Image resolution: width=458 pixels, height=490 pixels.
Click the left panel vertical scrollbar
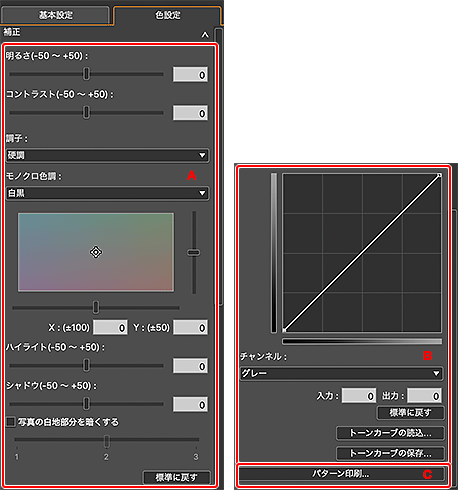tap(219, 167)
